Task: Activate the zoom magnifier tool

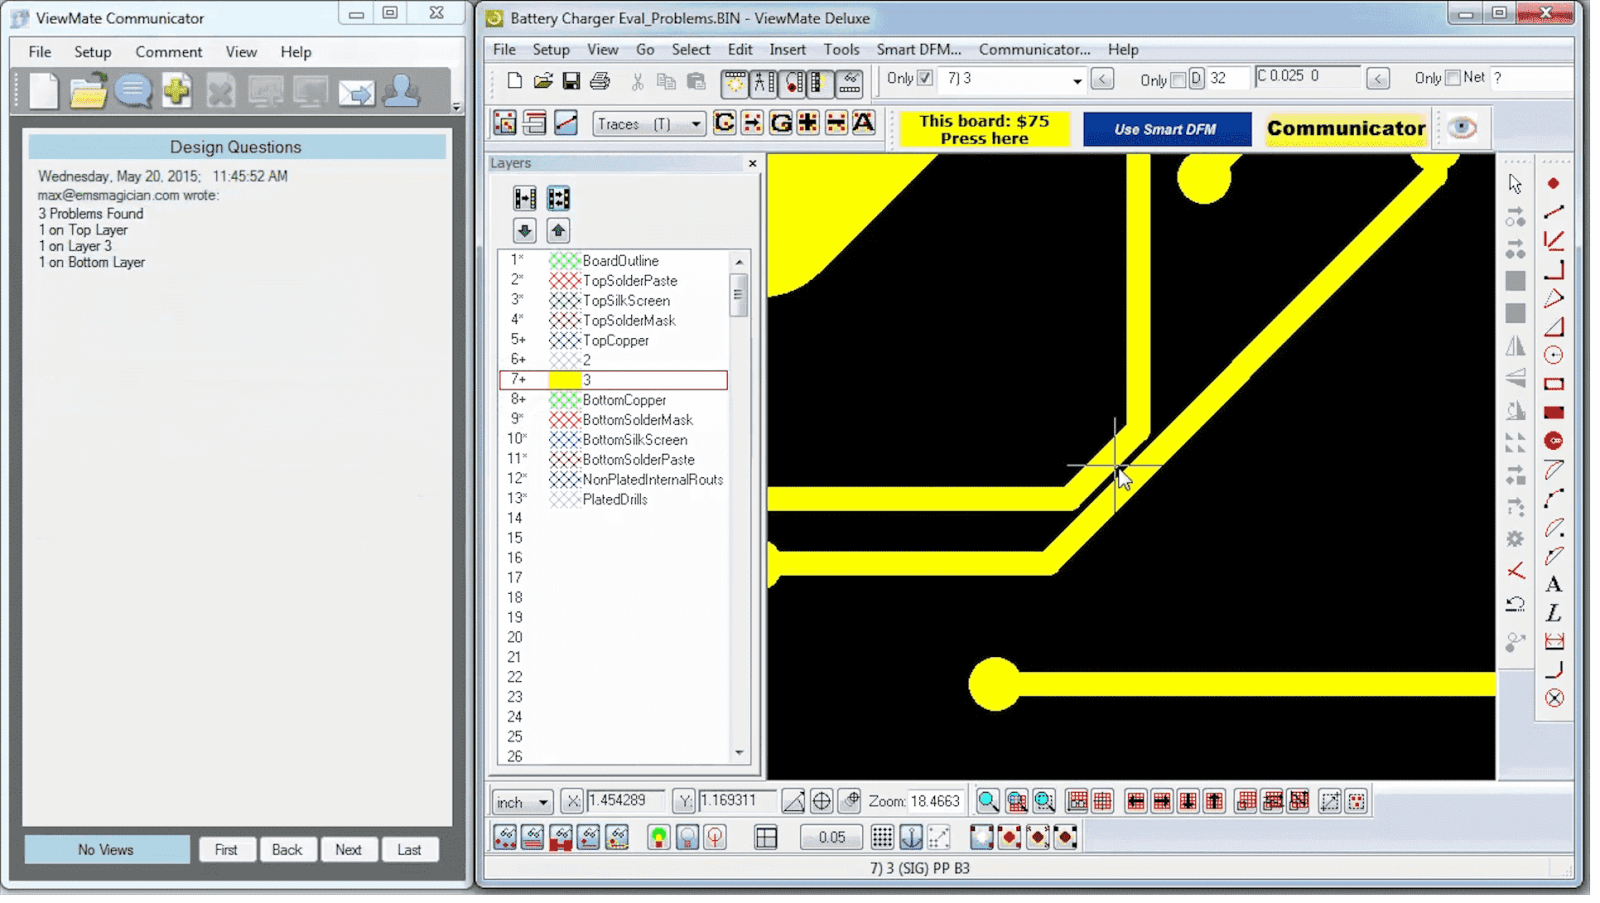Action: coord(987,800)
